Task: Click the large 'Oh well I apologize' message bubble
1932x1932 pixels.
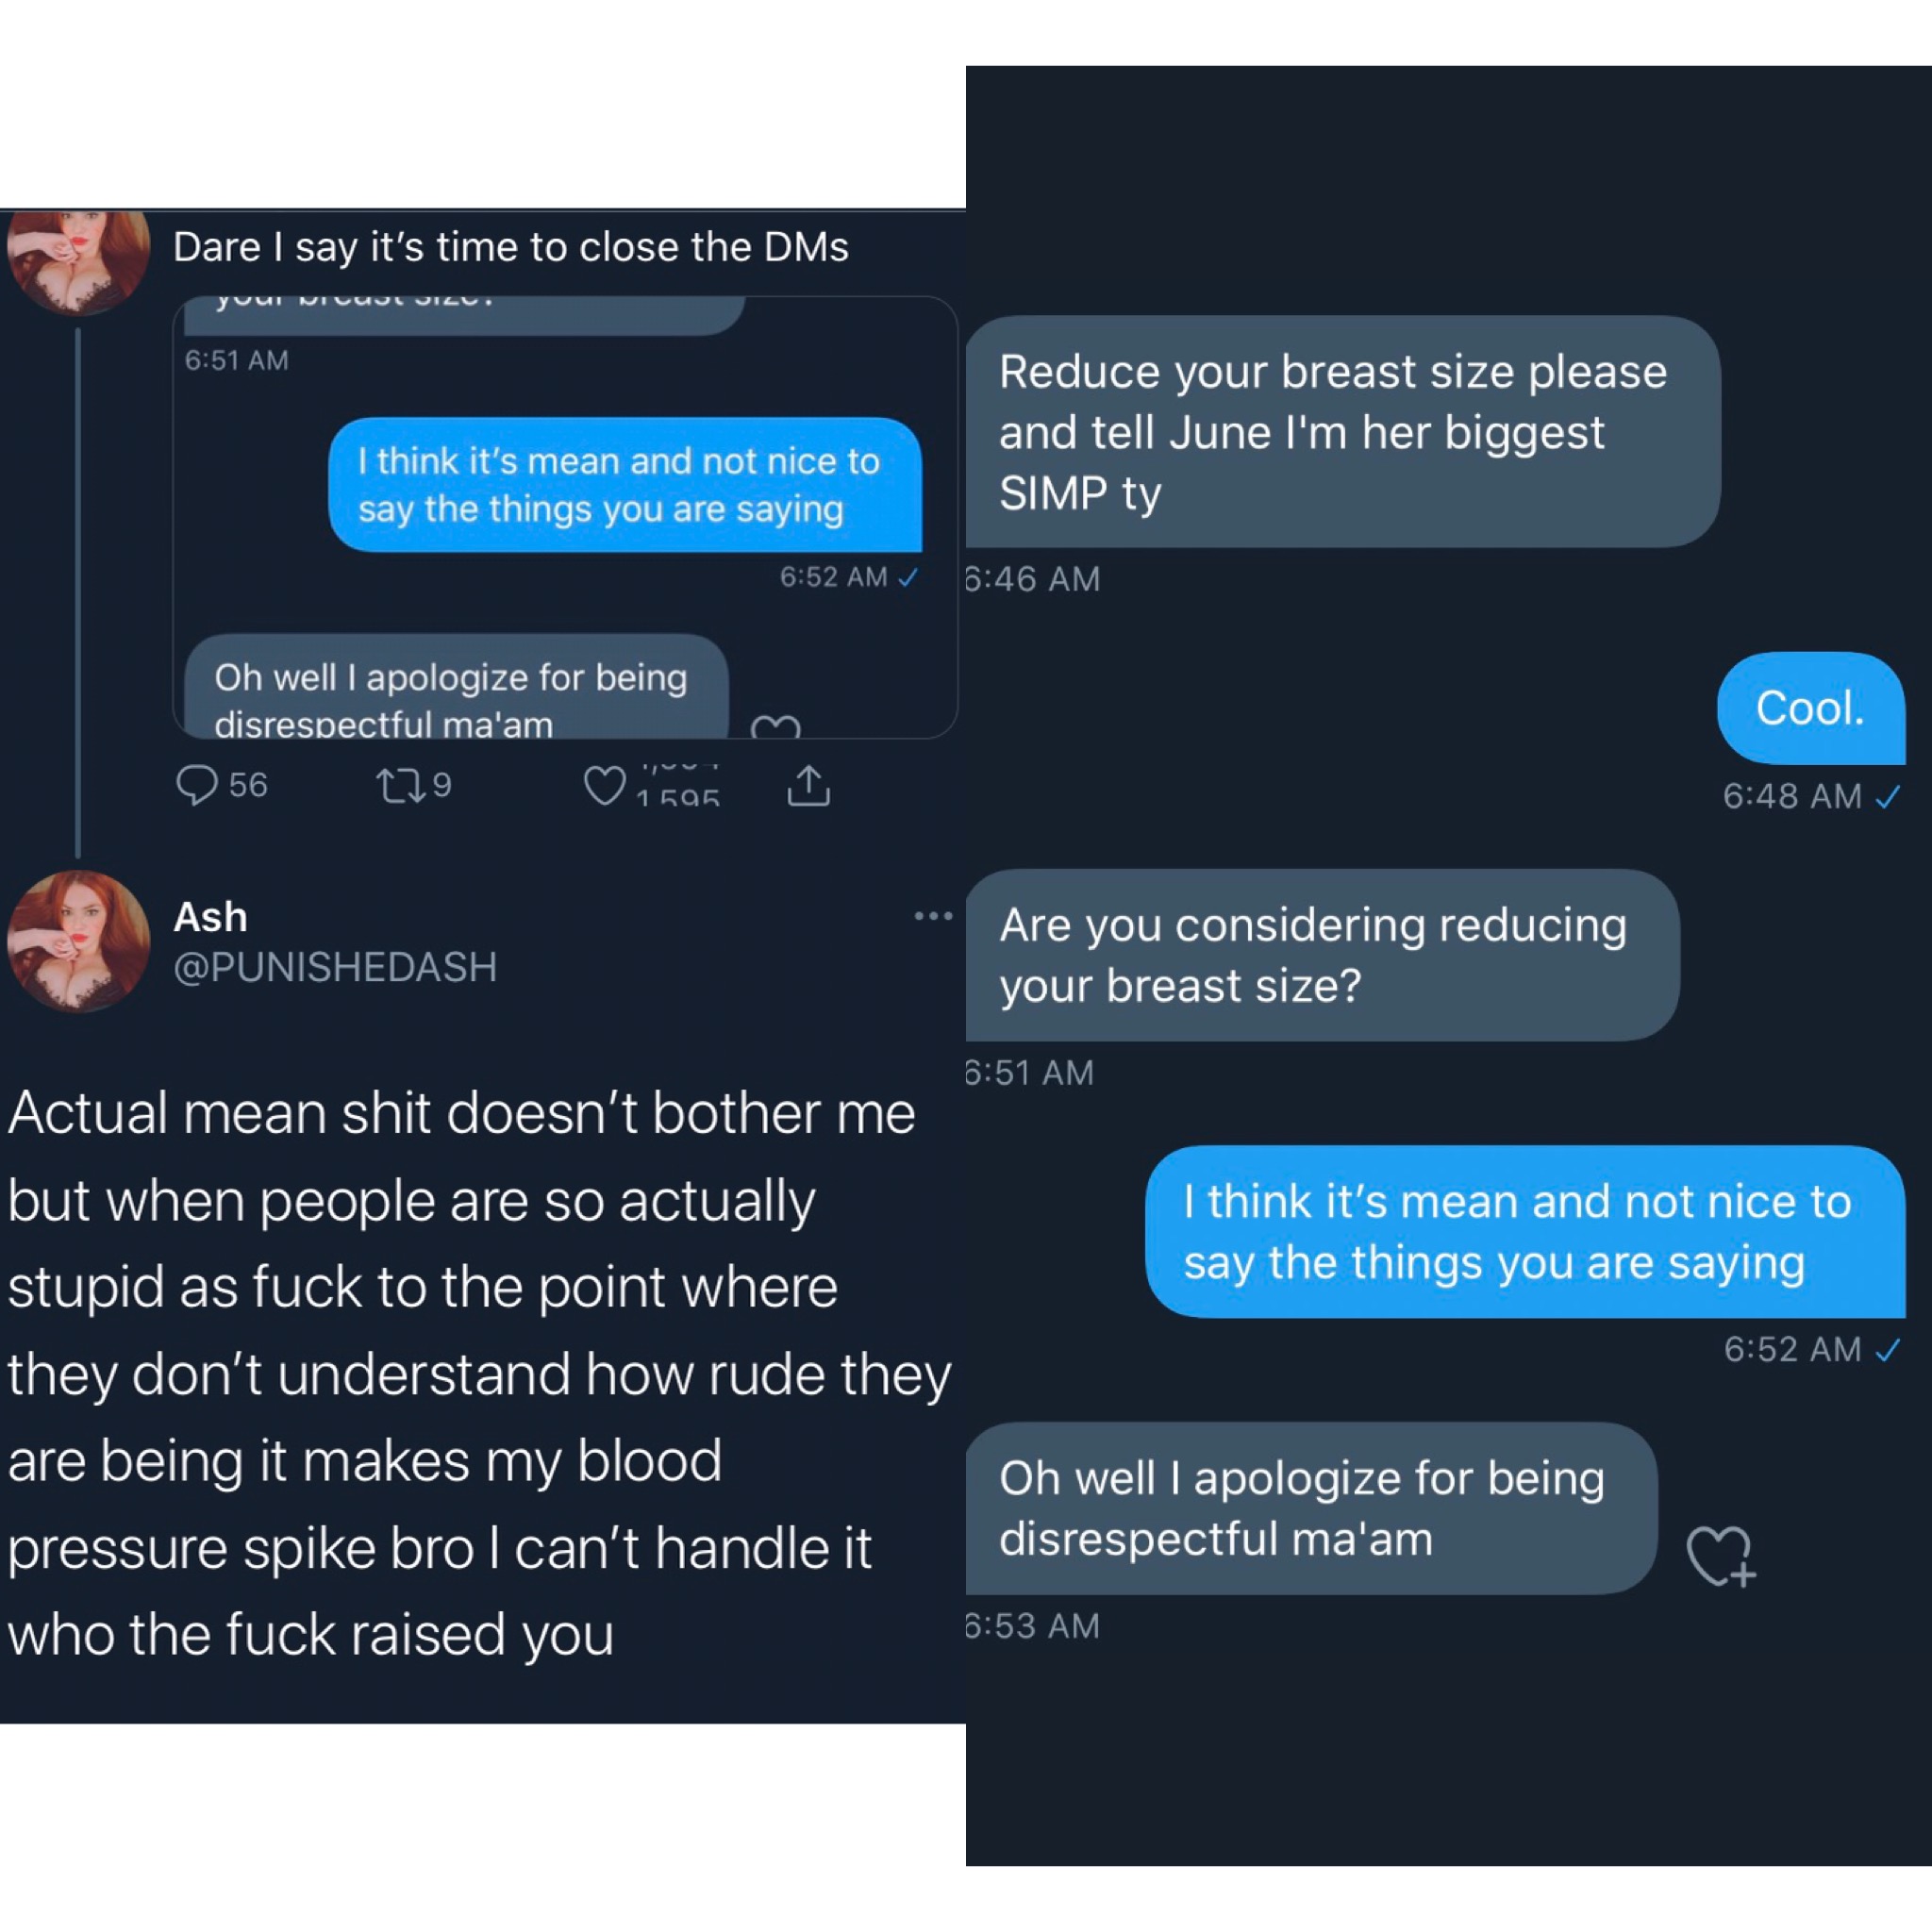Action: click(x=1305, y=1508)
